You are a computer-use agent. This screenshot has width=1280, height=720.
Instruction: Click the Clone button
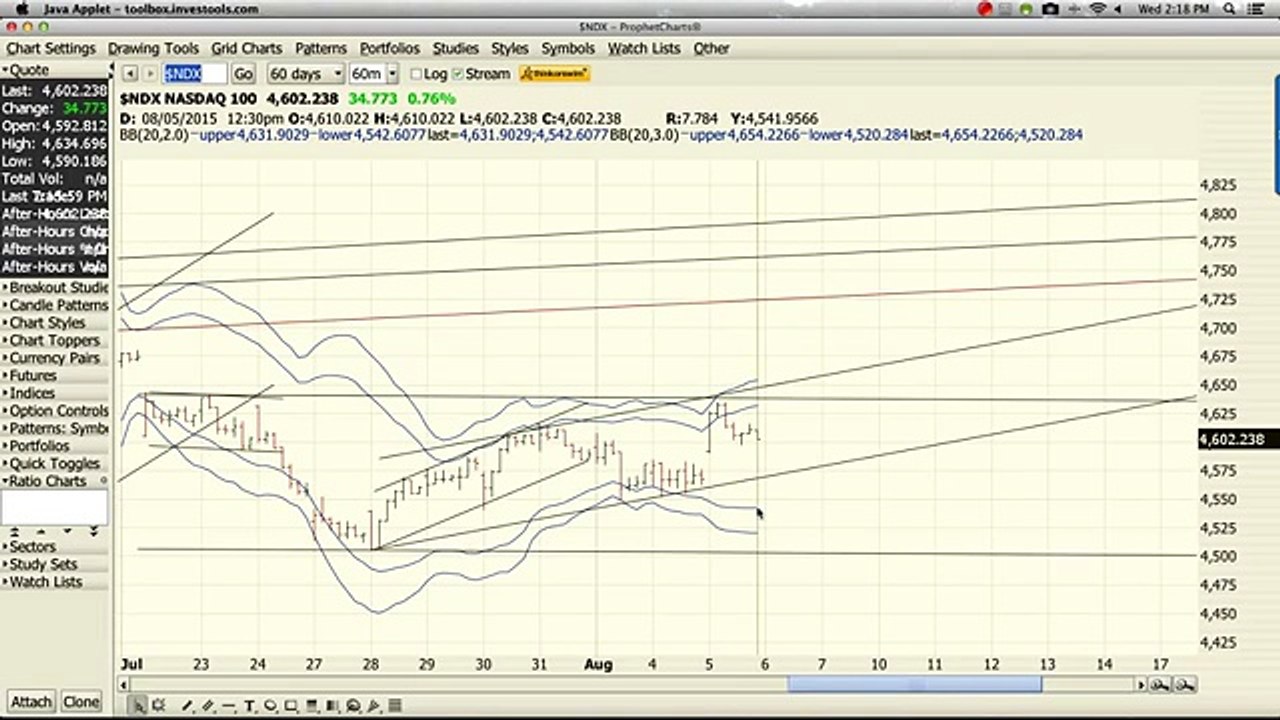tap(81, 701)
